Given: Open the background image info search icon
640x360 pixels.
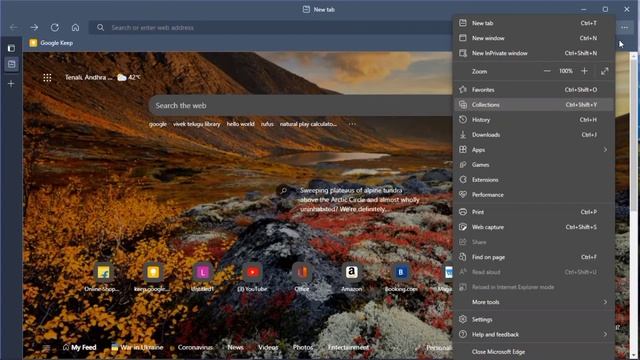Looking at the screenshot, I should [x=283, y=191].
